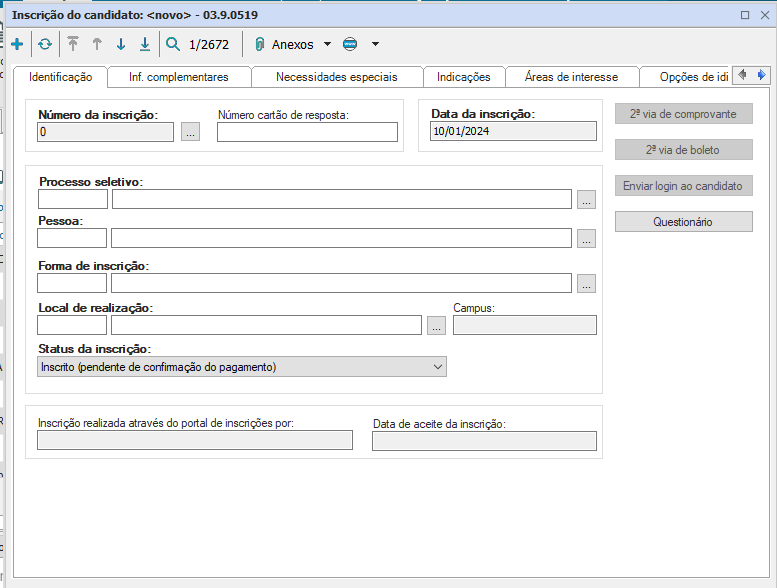The height and width of the screenshot is (588, 777).
Task: Open the Necessidades especiais tab
Action: [x=336, y=77]
